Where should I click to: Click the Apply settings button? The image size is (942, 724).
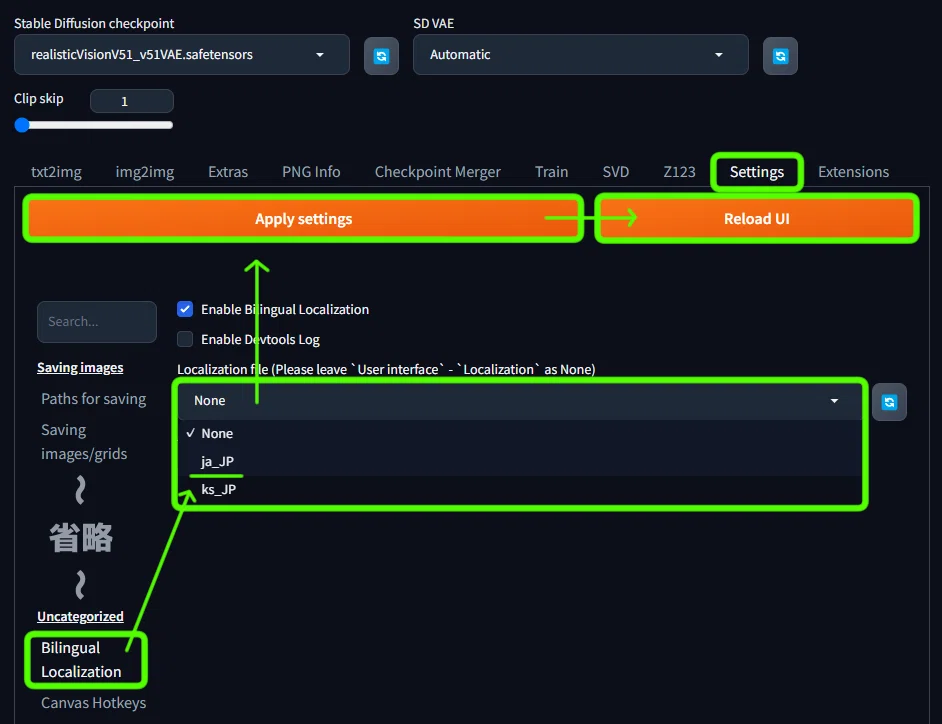tap(303, 219)
